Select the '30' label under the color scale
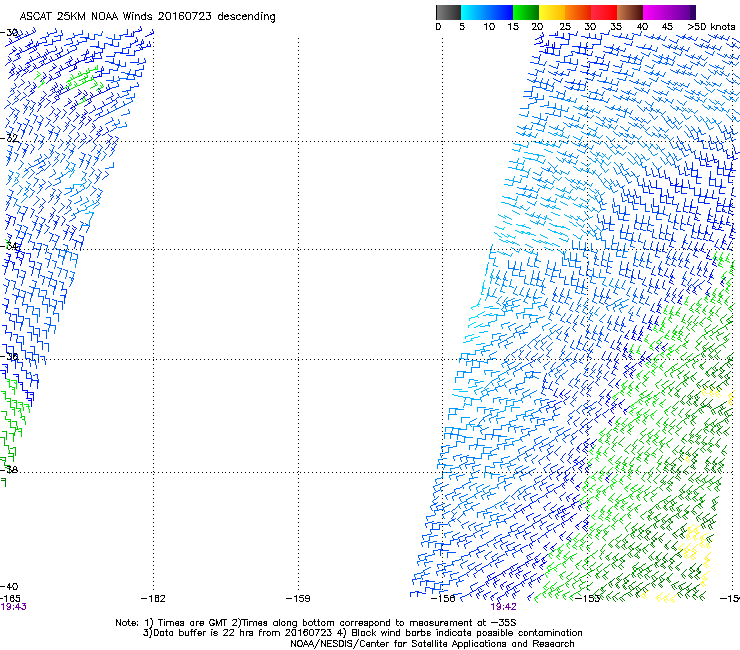This screenshot has width=740, height=650. click(590, 27)
